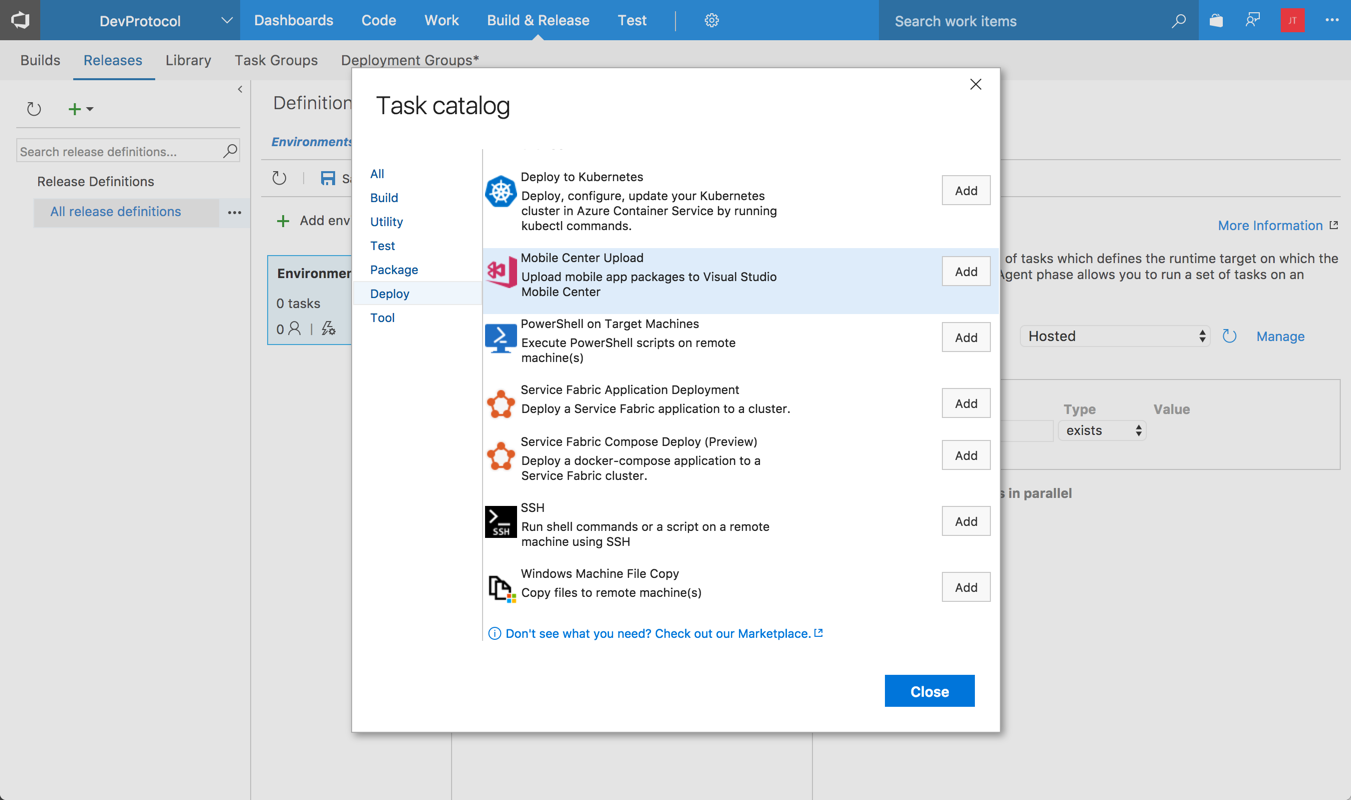The width and height of the screenshot is (1351, 800).
Task: Select the Tool task category
Action: pos(383,318)
